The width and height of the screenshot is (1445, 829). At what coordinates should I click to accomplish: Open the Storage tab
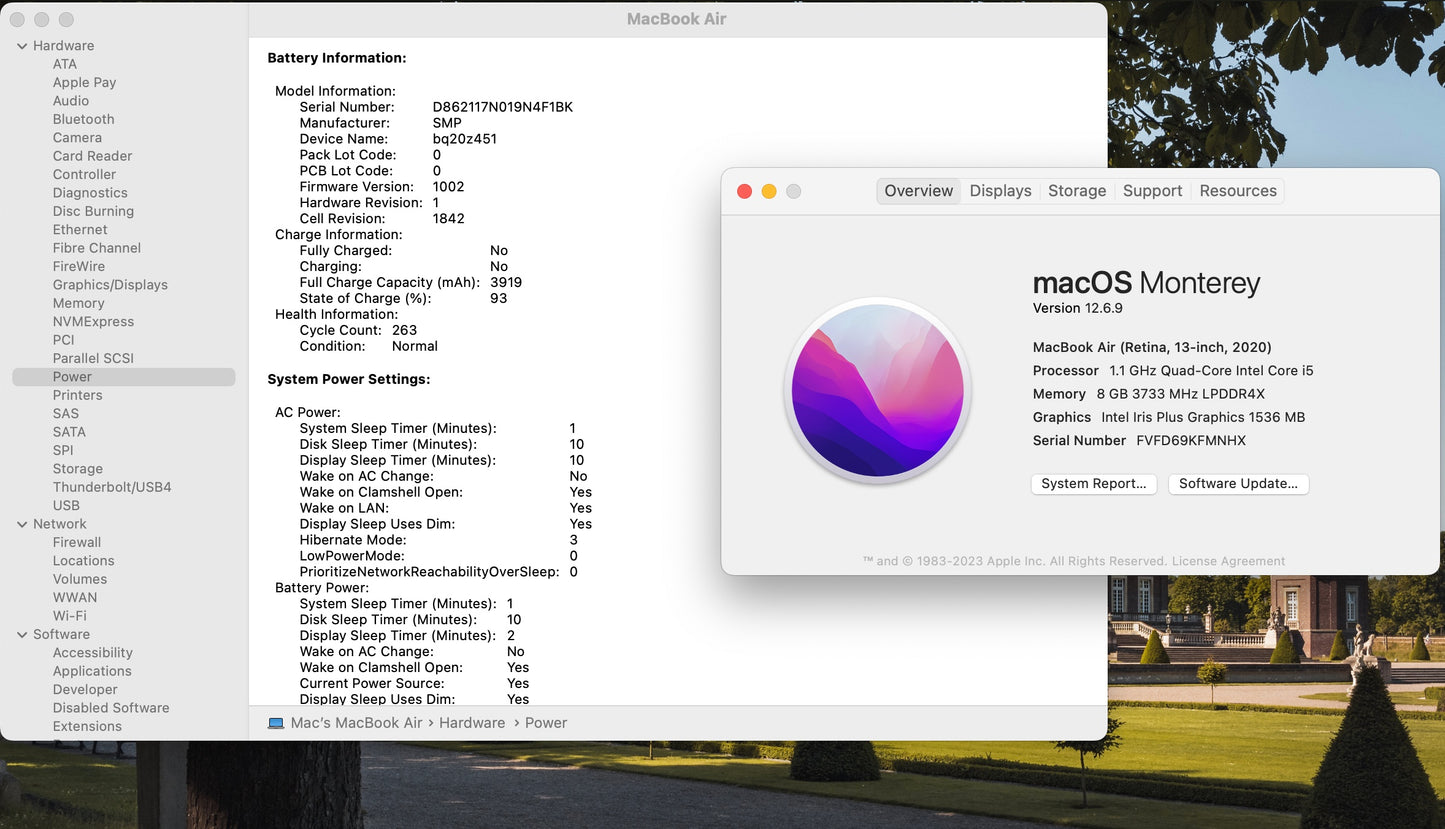(1077, 191)
